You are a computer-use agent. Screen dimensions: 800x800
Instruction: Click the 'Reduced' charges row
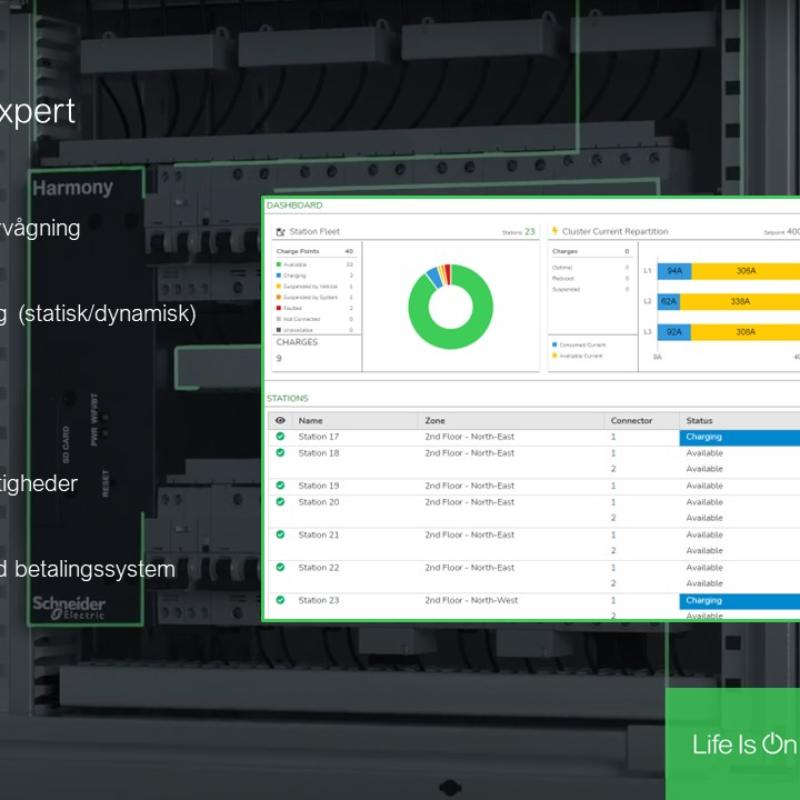tap(590, 278)
